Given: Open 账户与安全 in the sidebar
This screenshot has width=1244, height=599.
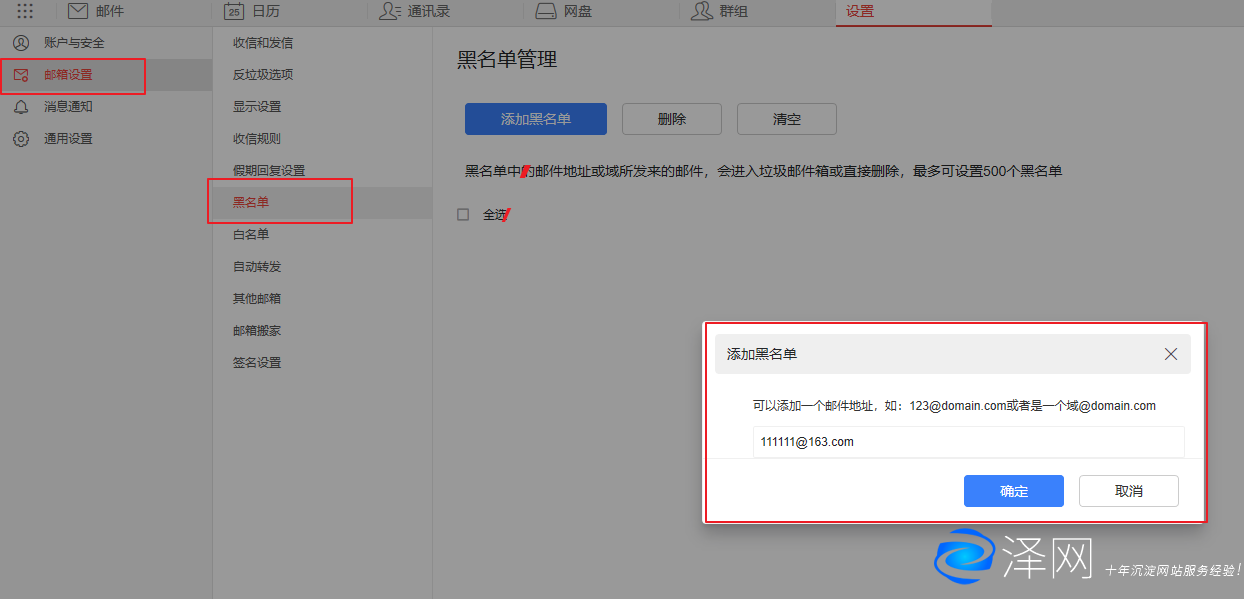Looking at the screenshot, I should (74, 43).
